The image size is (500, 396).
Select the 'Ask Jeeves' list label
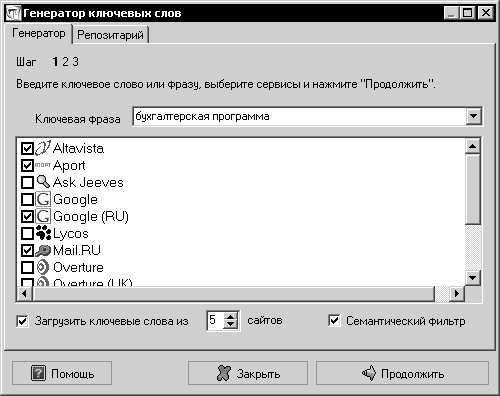[88, 182]
